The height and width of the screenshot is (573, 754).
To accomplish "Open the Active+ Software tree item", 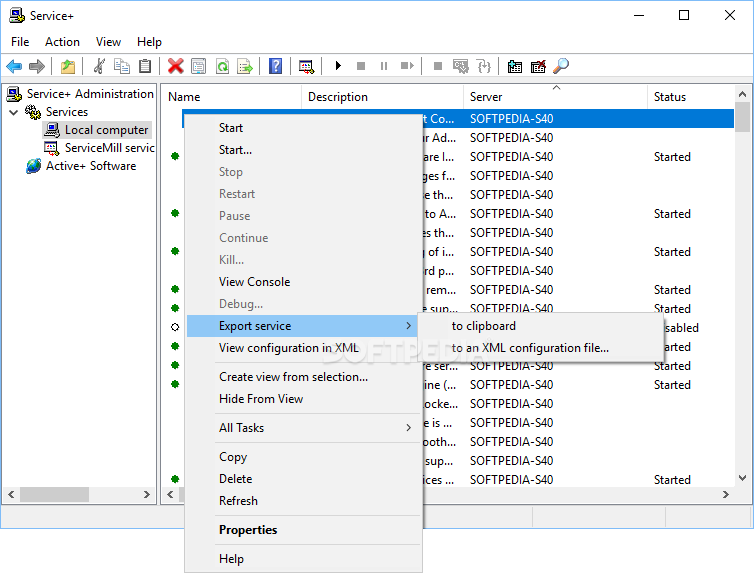I will (91, 166).
